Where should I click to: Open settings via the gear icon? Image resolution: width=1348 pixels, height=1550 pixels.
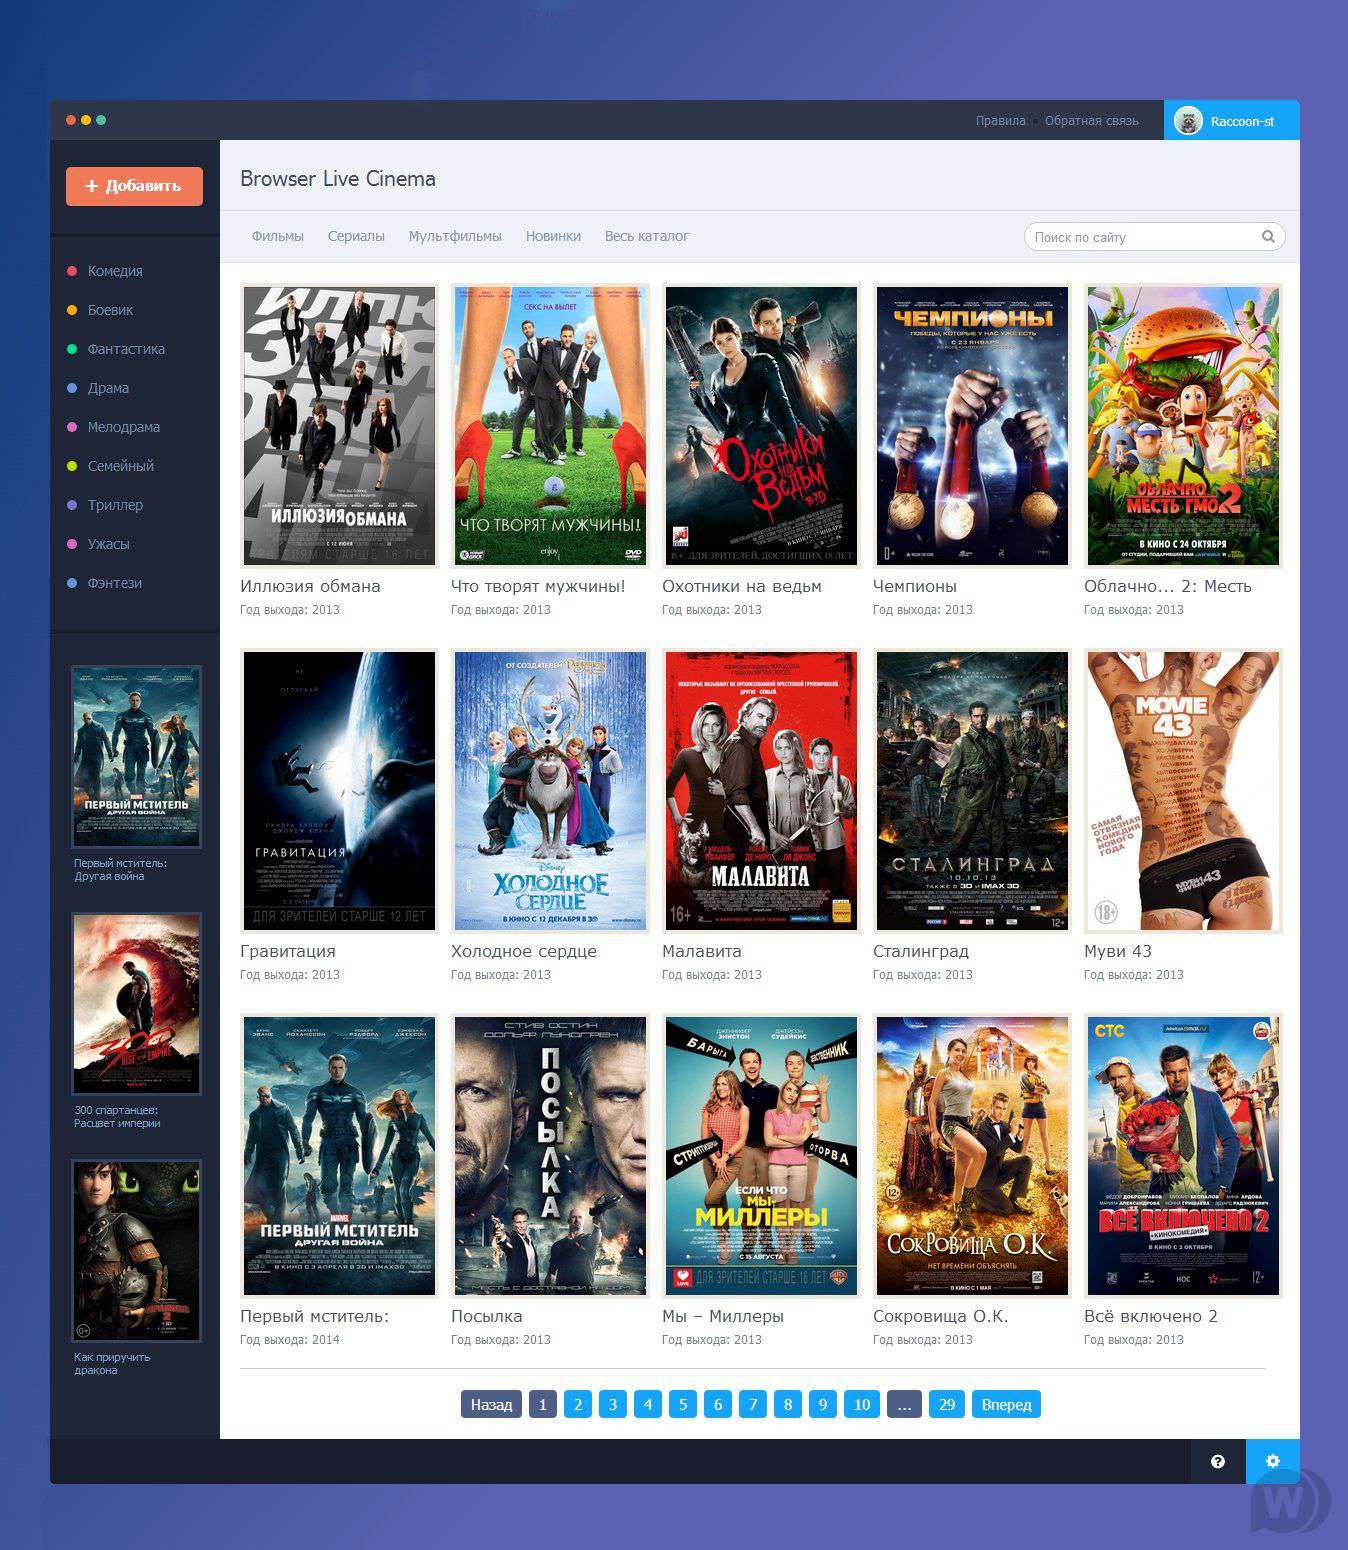[1272, 1461]
